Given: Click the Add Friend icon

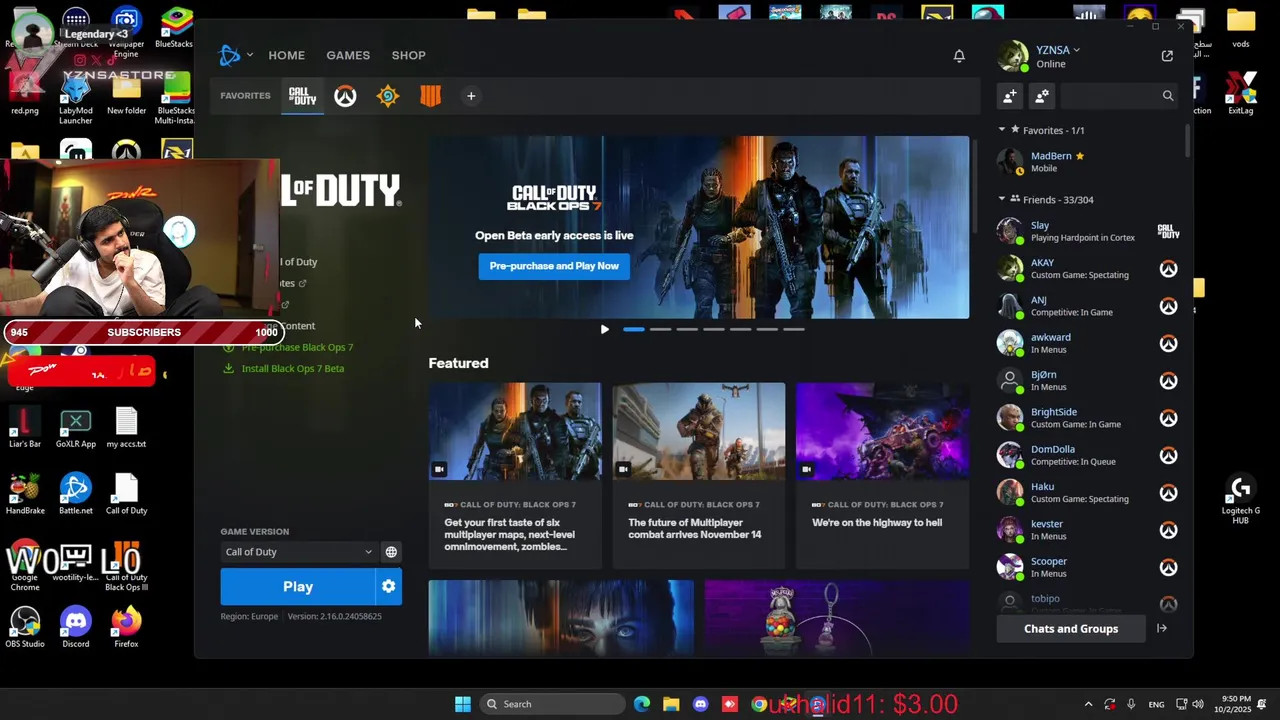Looking at the screenshot, I should point(1010,96).
